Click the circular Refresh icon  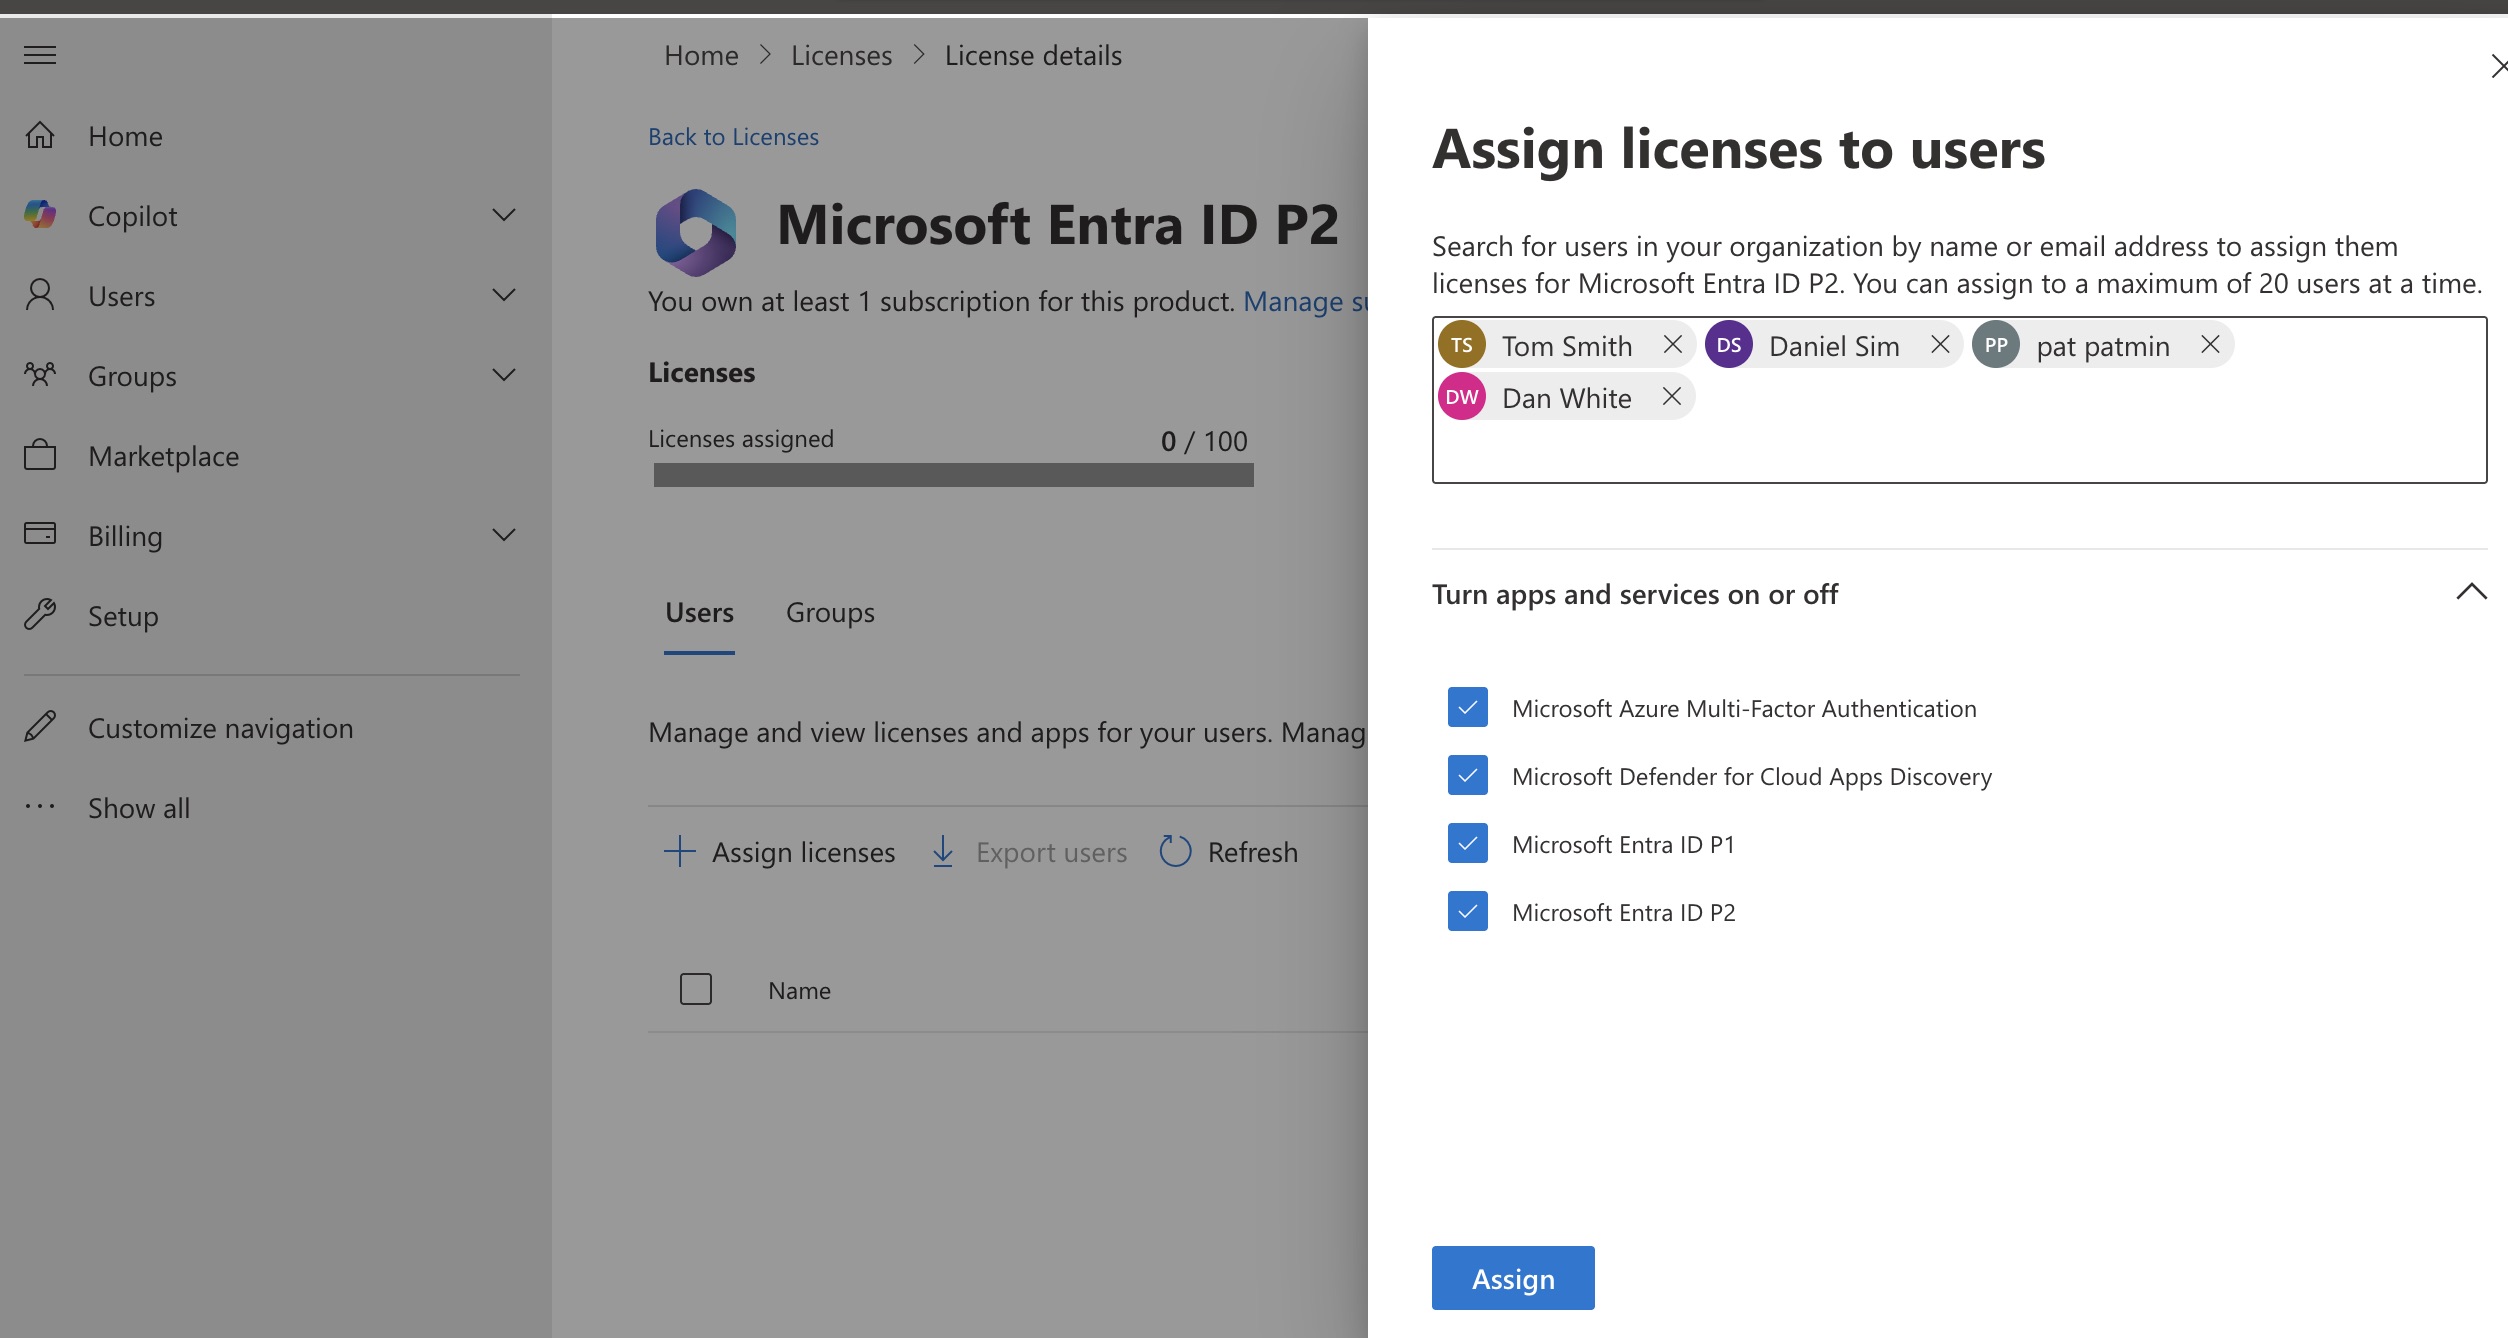pyautogui.click(x=1175, y=851)
